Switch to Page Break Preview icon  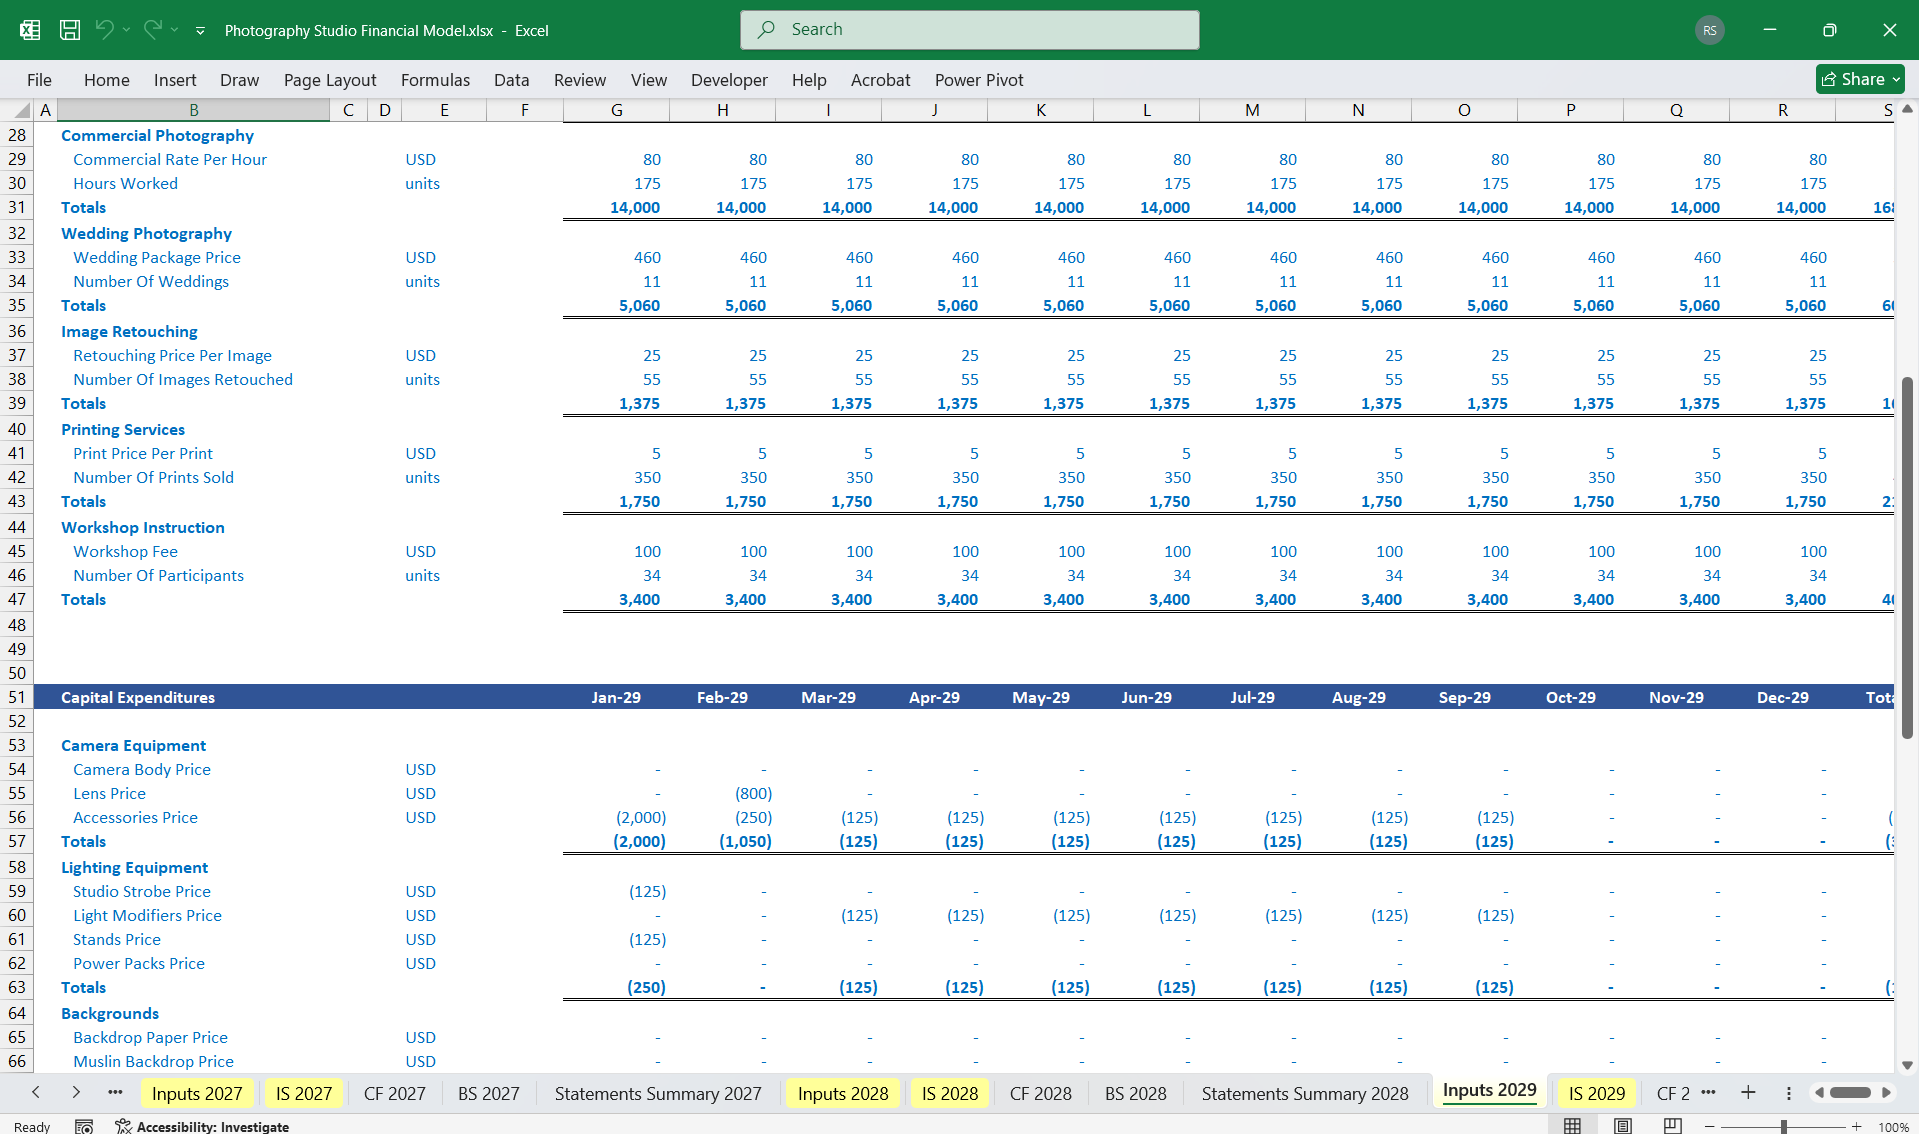coord(1673,1126)
